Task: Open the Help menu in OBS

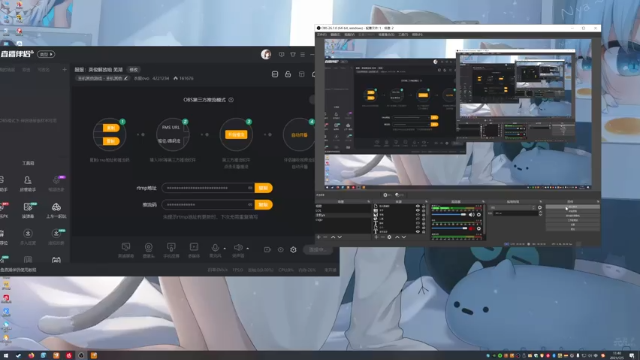Action: pos(417,35)
